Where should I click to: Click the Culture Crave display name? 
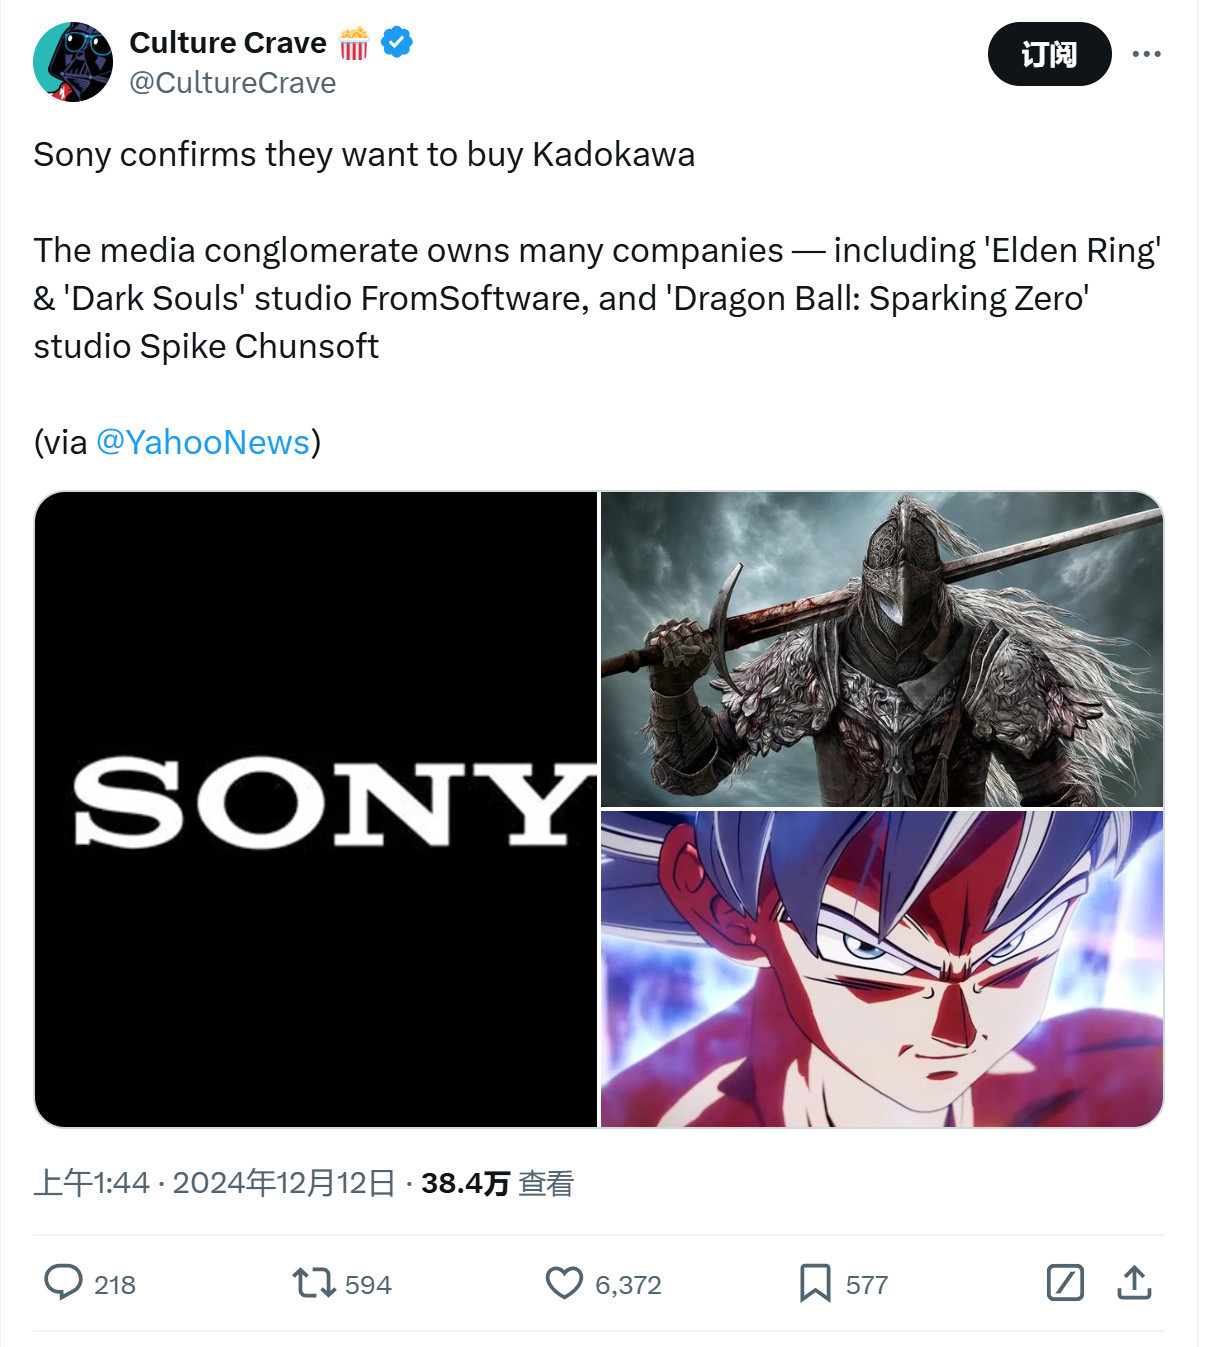tap(228, 43)
